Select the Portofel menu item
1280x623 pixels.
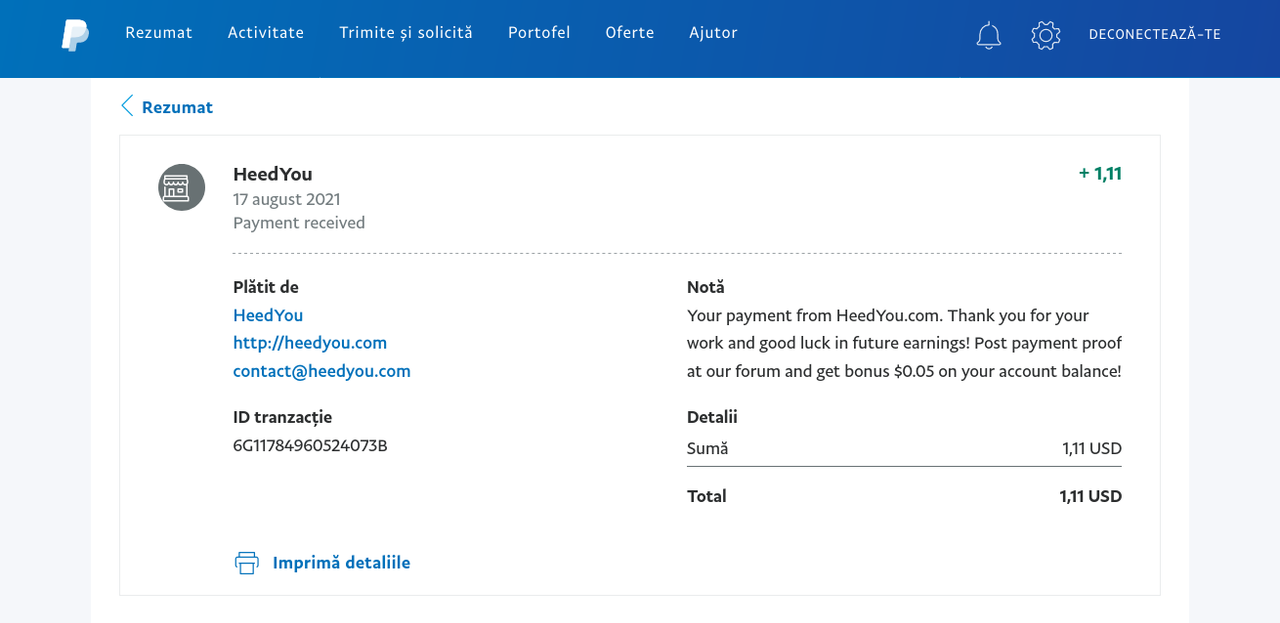[x=539, y=33]
